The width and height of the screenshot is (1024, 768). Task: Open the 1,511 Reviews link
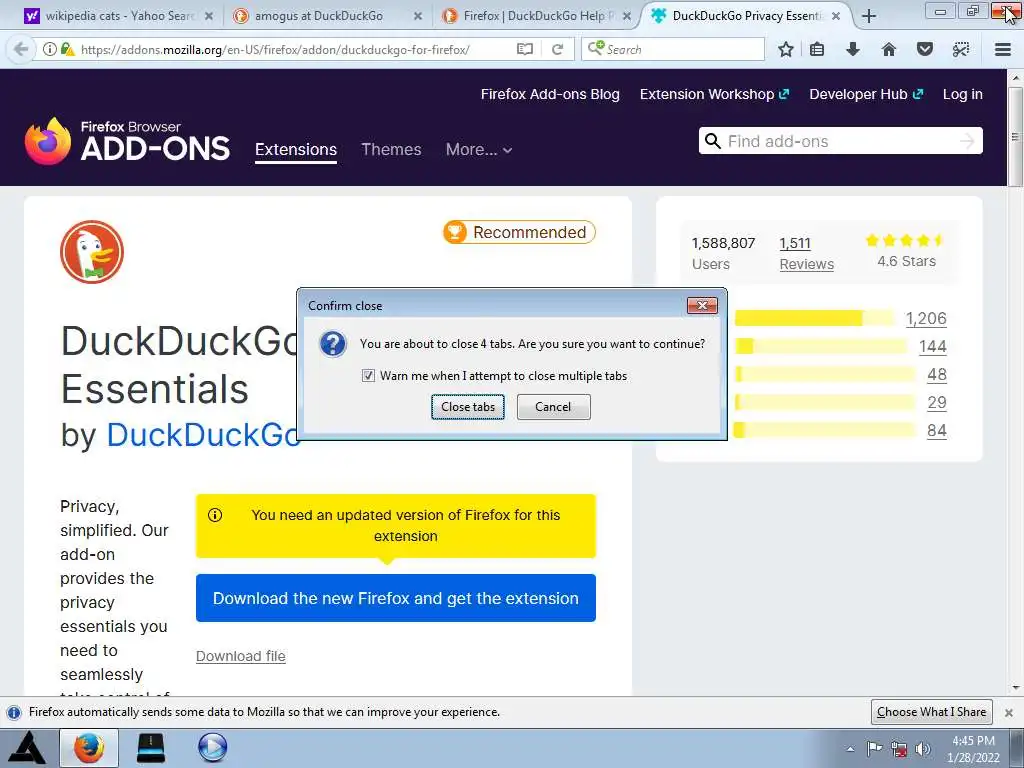tap(807, 253)
